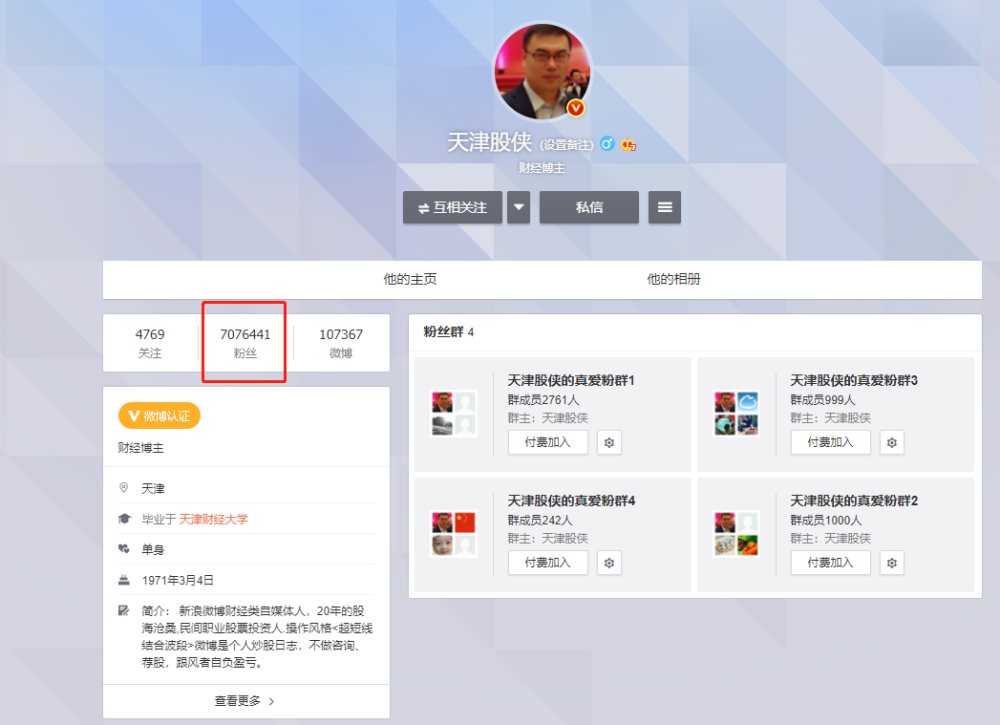
Task: Click 付费加入 for 真爱粉群3
Action: tap(830, 443)
